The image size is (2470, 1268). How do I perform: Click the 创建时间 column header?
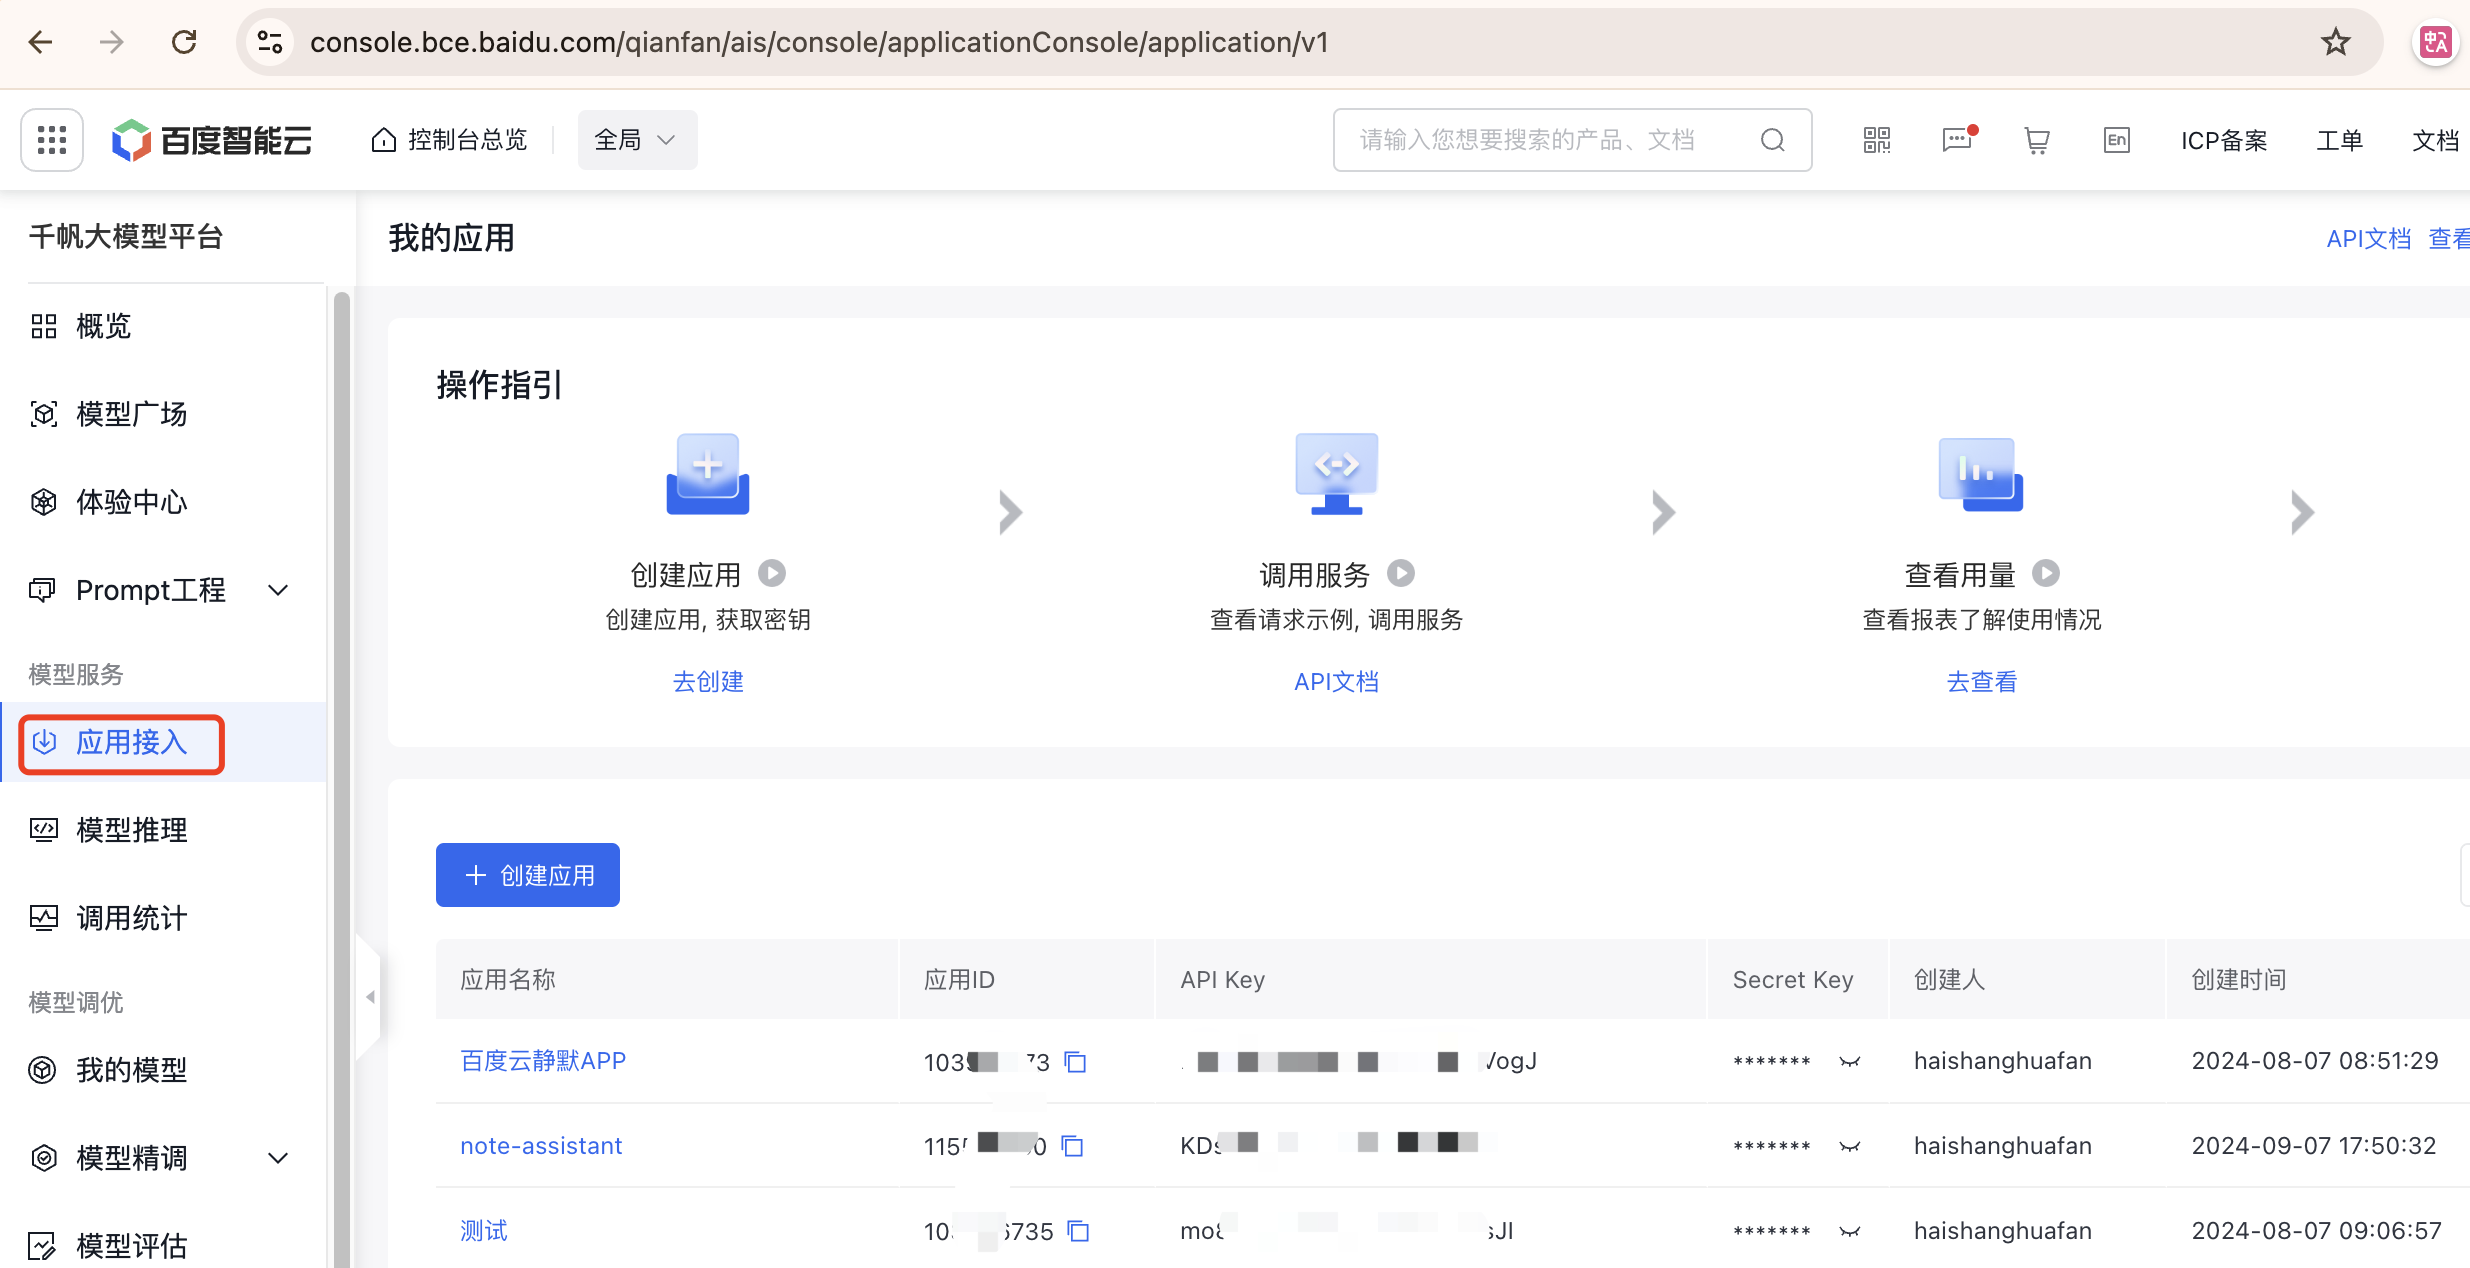coord(2239,980)
